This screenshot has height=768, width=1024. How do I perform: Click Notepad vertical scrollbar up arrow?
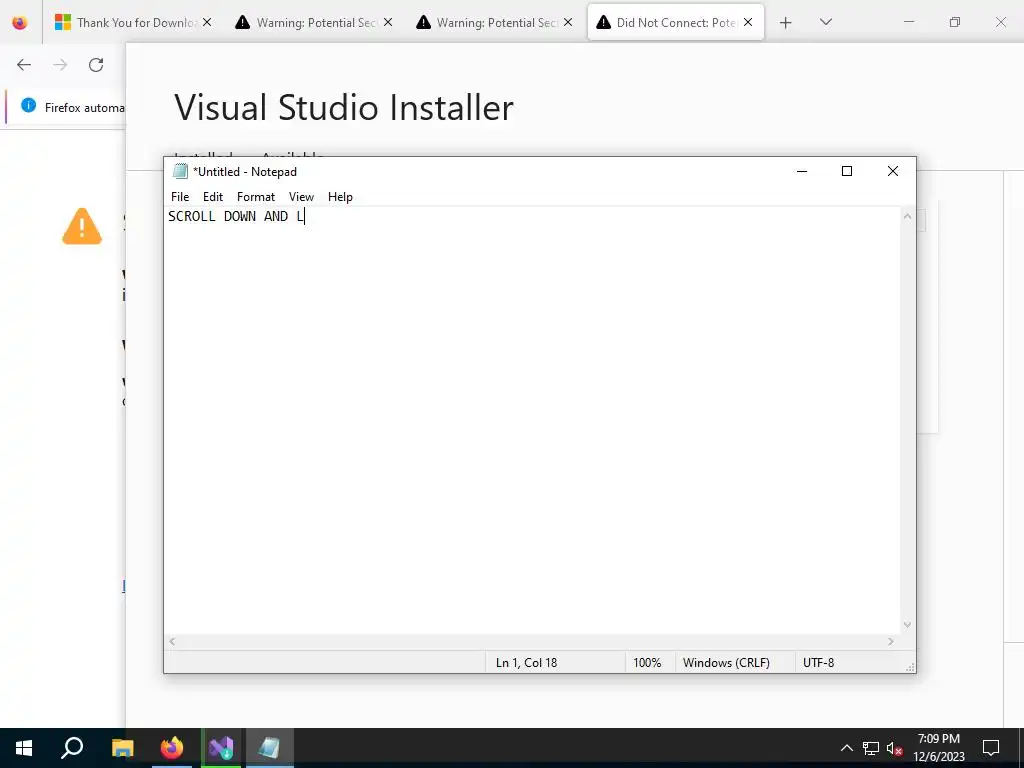[x=907, y=216]
